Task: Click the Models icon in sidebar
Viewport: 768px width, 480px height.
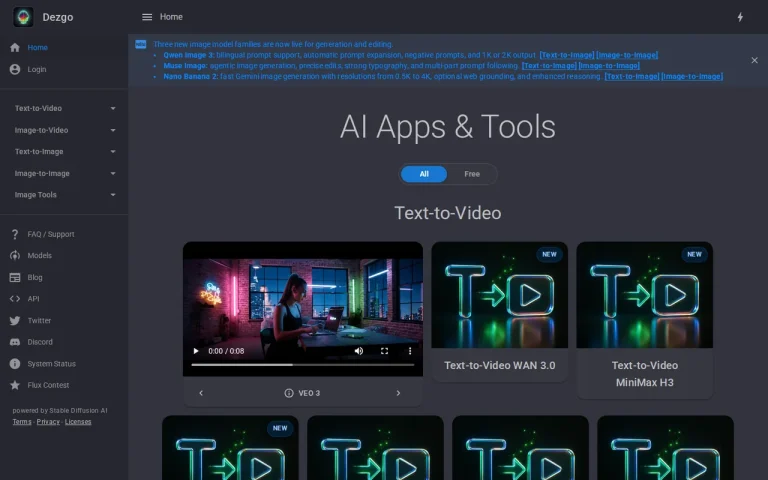Action: 15,255
